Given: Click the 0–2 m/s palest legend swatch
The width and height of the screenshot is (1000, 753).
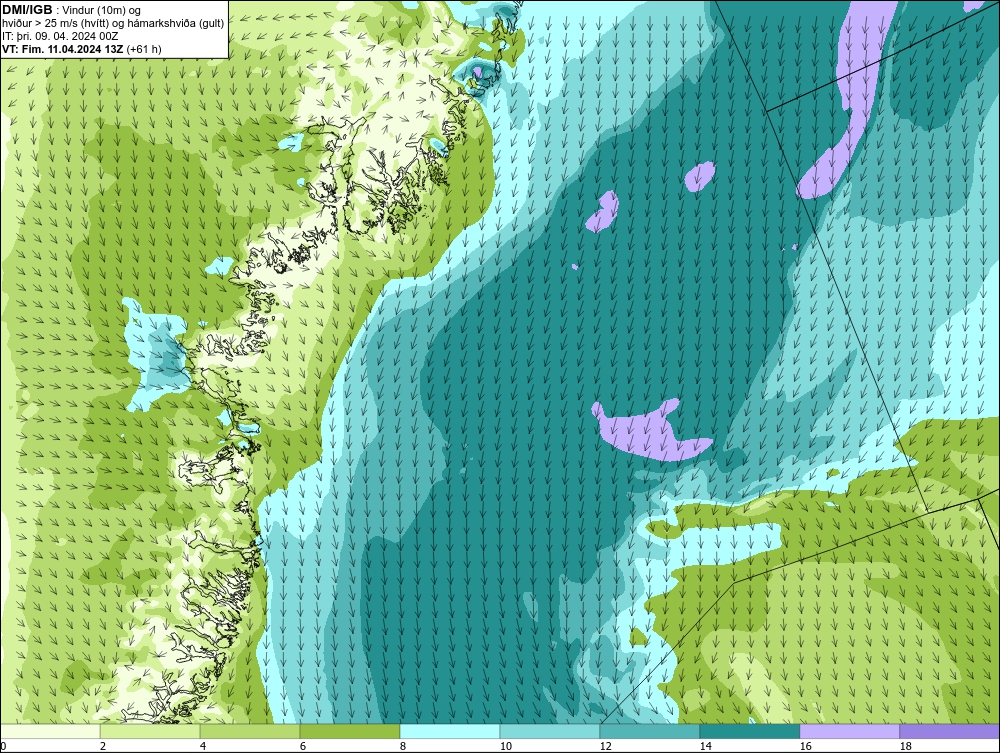Looking at the screenshot, I should [50, 731].
